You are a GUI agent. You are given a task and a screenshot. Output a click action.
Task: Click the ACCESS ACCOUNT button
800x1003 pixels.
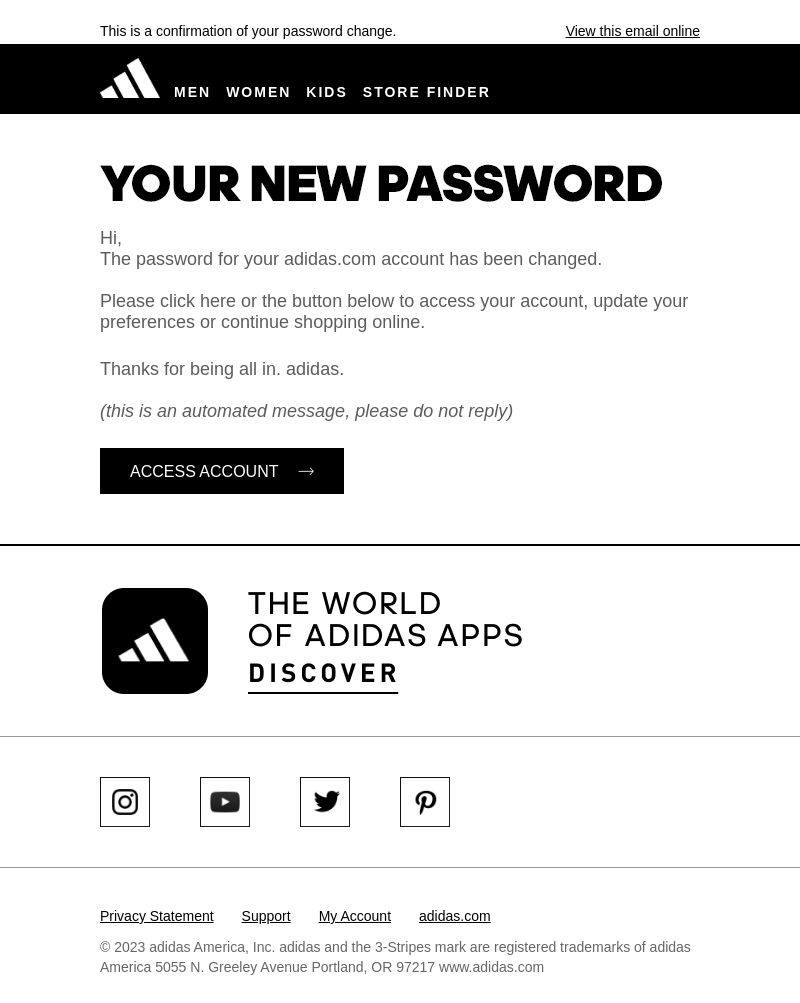pyautogui.click(x=222, y=471)
